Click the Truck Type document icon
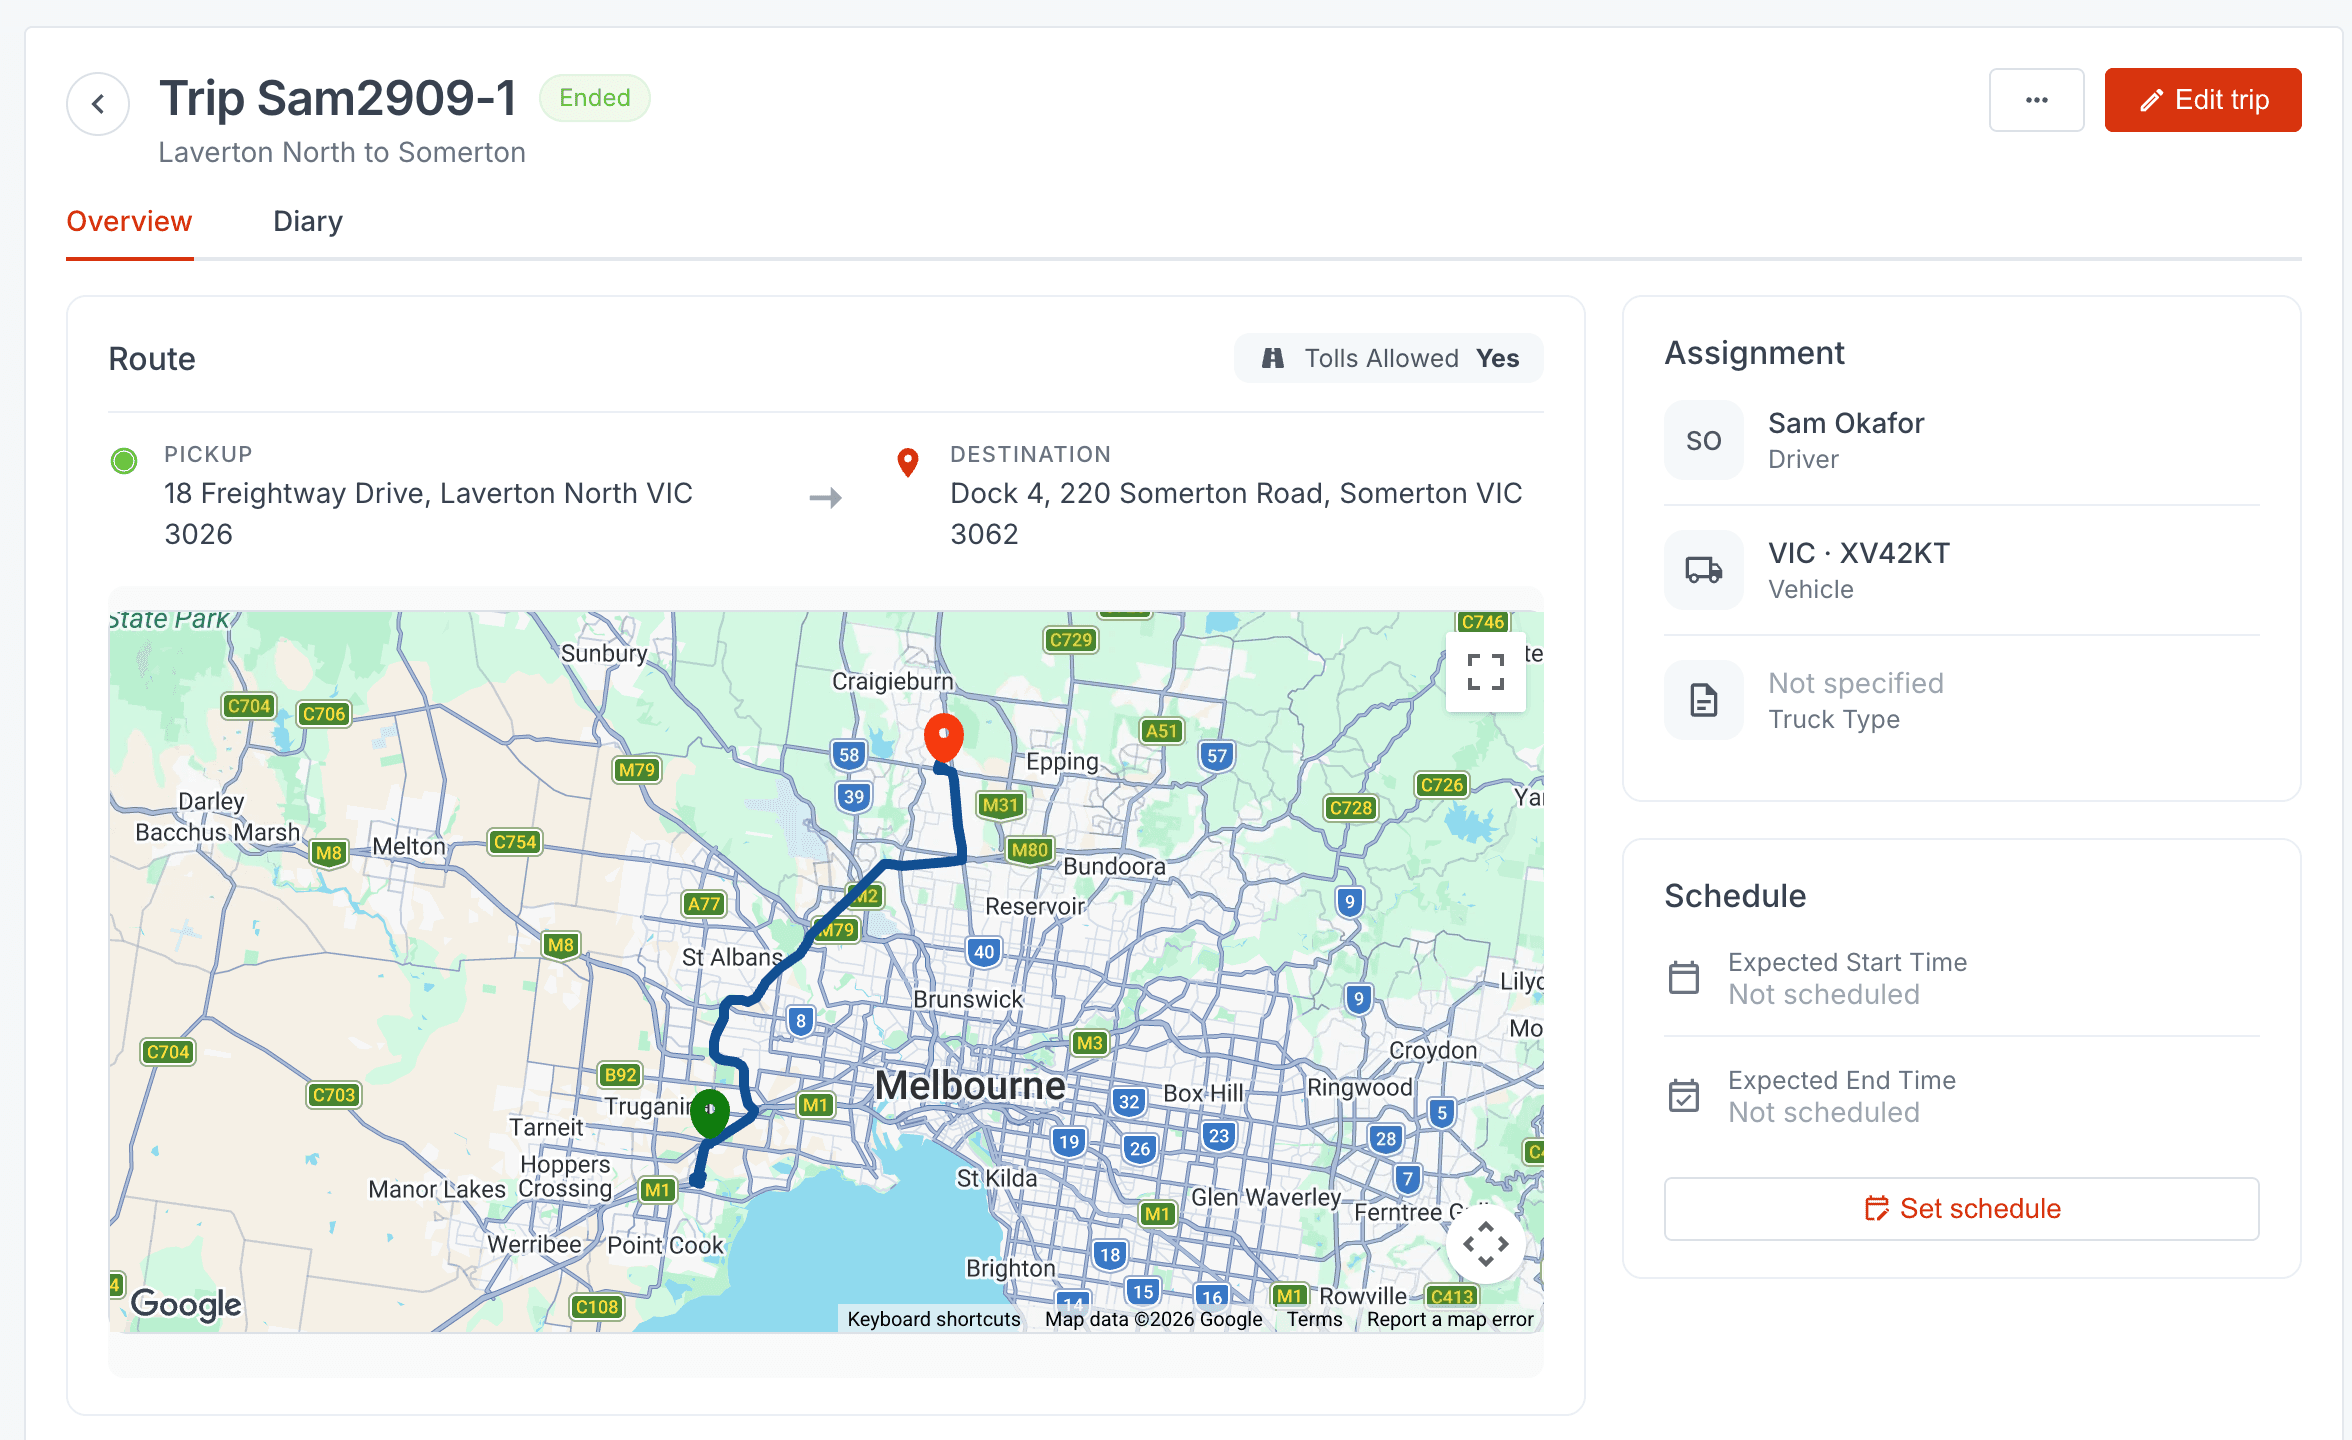The width and height of the screenshot is (2352, 1440). pos(1704,700)
